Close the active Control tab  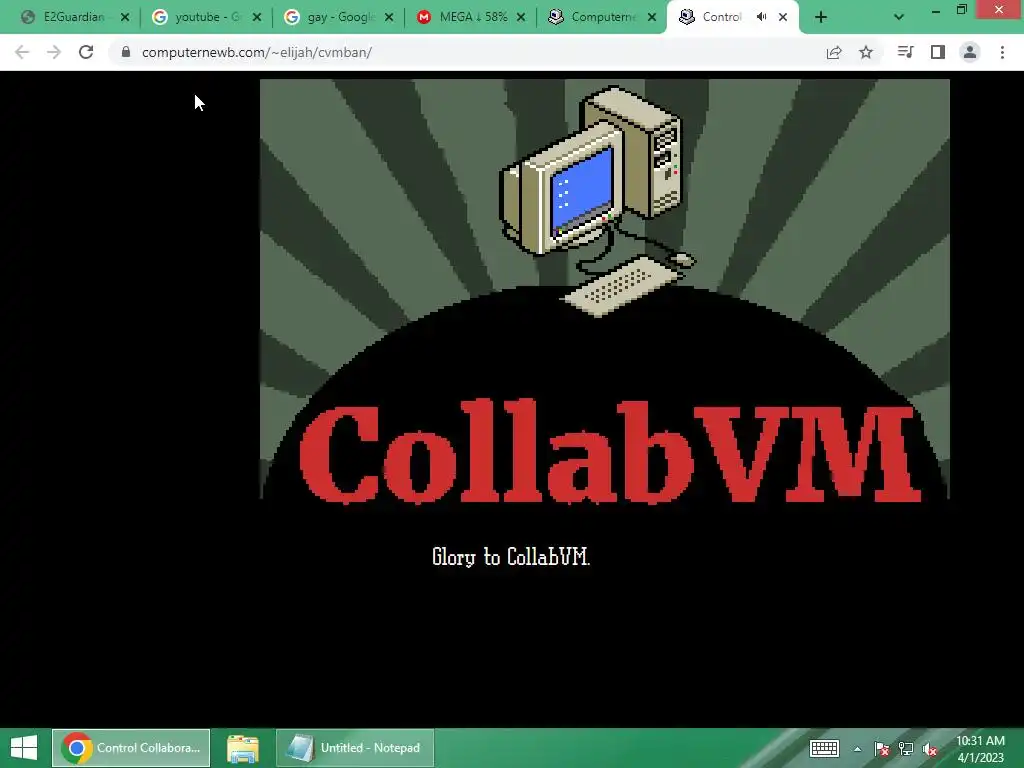pos(783,18)
